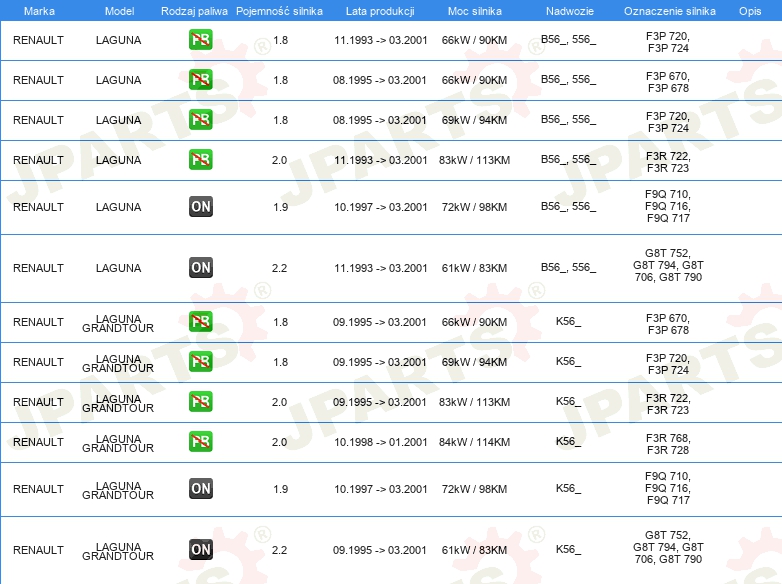782x584 pixels.
Task: Click the petrol PB icon for Laguna 1.8 11.1993
Action: click(x=200, y=40)
